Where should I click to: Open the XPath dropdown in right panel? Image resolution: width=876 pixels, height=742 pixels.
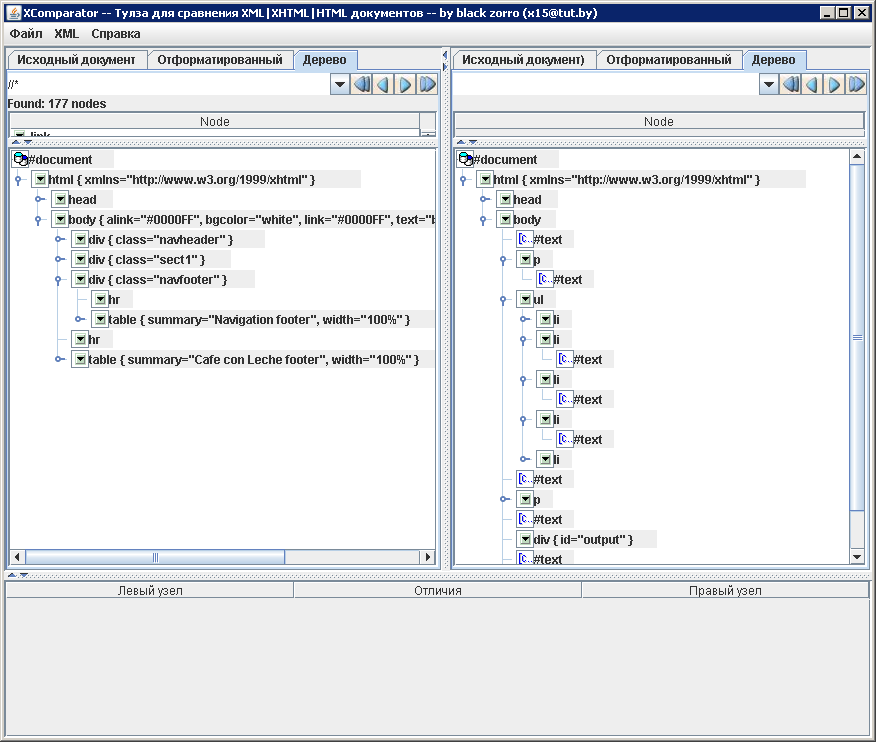[x=768, y=85]
